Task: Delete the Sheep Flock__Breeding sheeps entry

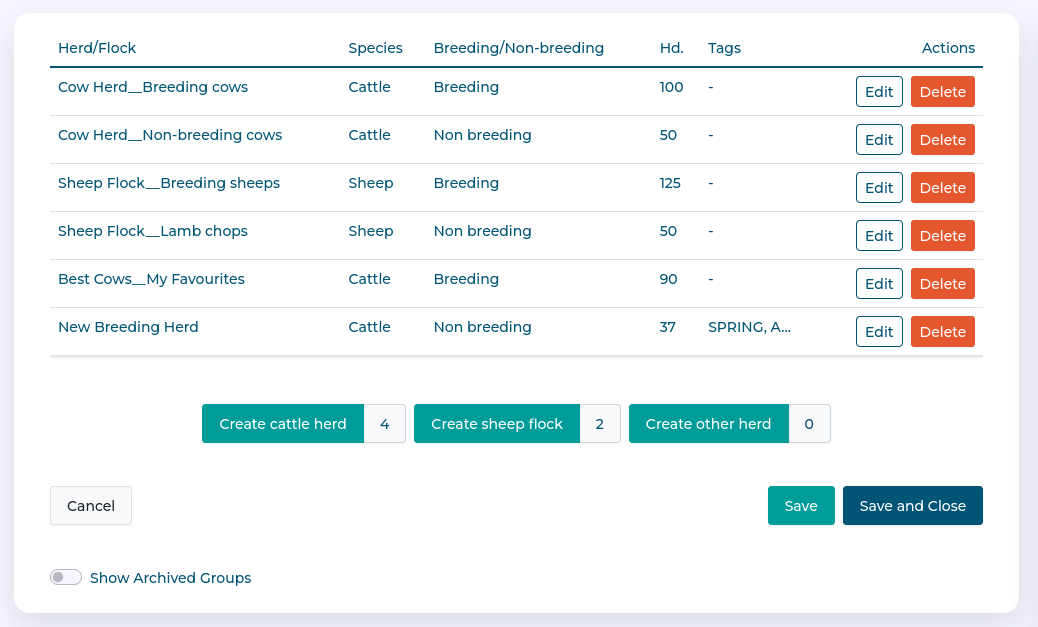Action: point(942,188)
